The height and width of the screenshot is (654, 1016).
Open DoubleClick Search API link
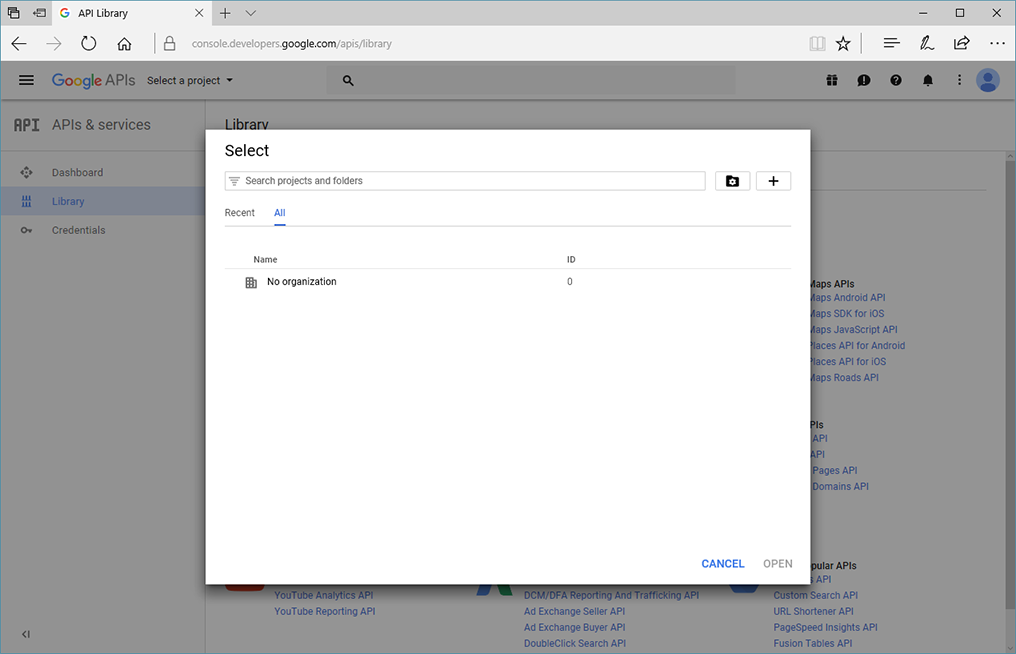[x=575, y=643]
